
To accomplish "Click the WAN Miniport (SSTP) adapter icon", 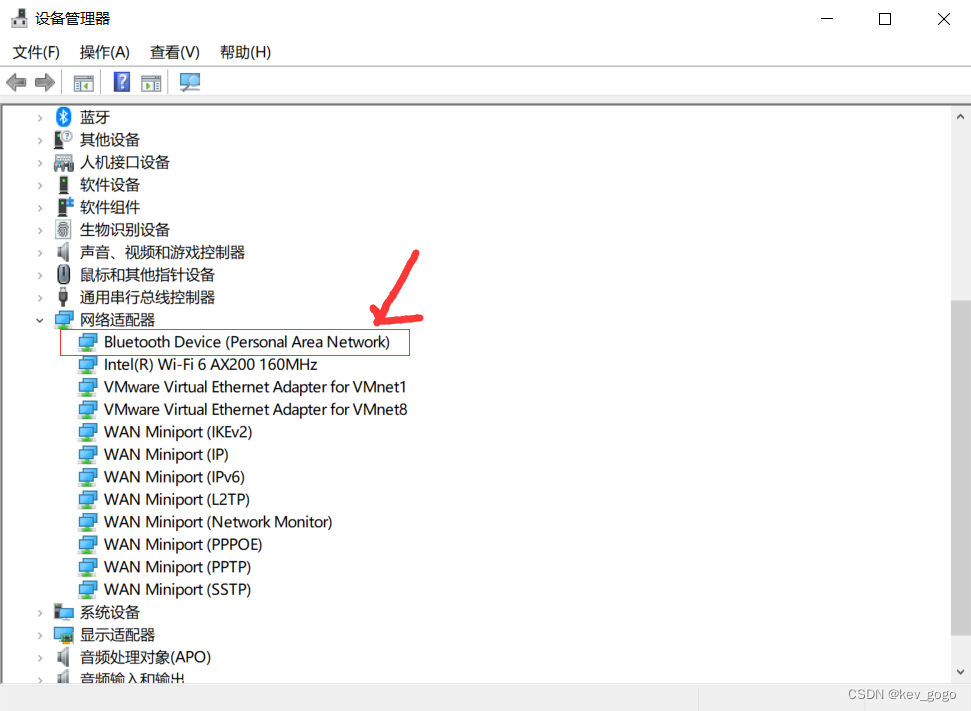I will (87, 590).
